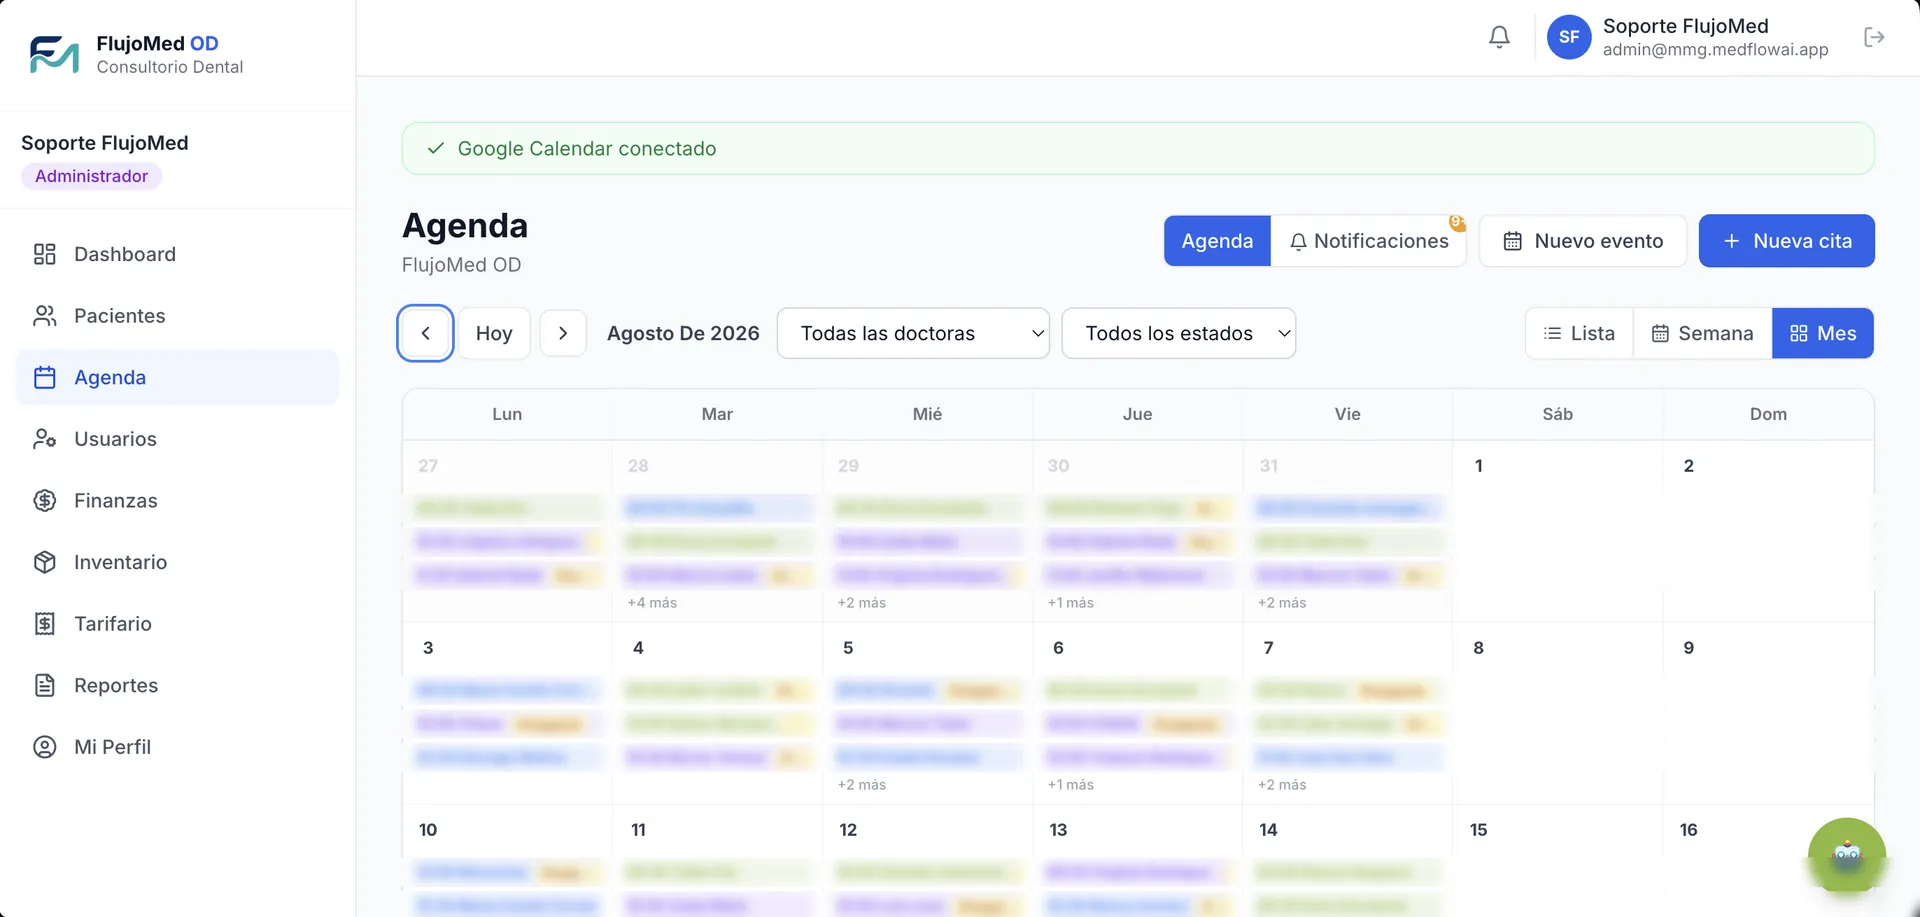Screen dimensions: 1920x917
Task: Open Inventario in the sidebar
Action: pyautogui.click(x=177, y=562)
